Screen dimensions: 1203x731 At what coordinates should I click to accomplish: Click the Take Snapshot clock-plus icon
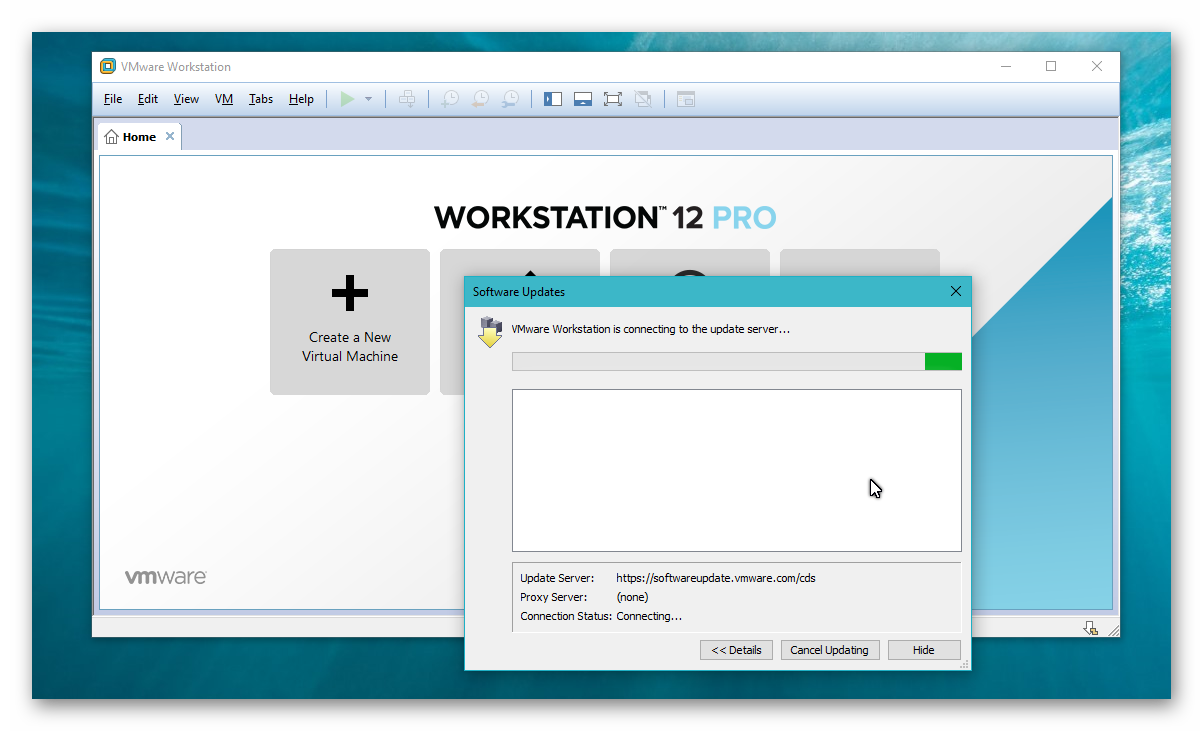point(450,99)
